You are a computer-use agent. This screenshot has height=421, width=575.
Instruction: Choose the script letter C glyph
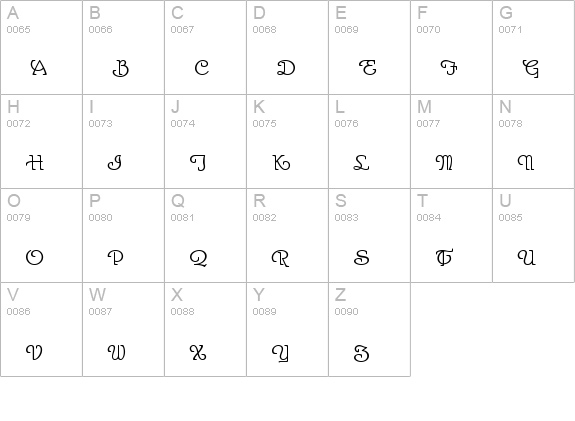click(205, 47)
